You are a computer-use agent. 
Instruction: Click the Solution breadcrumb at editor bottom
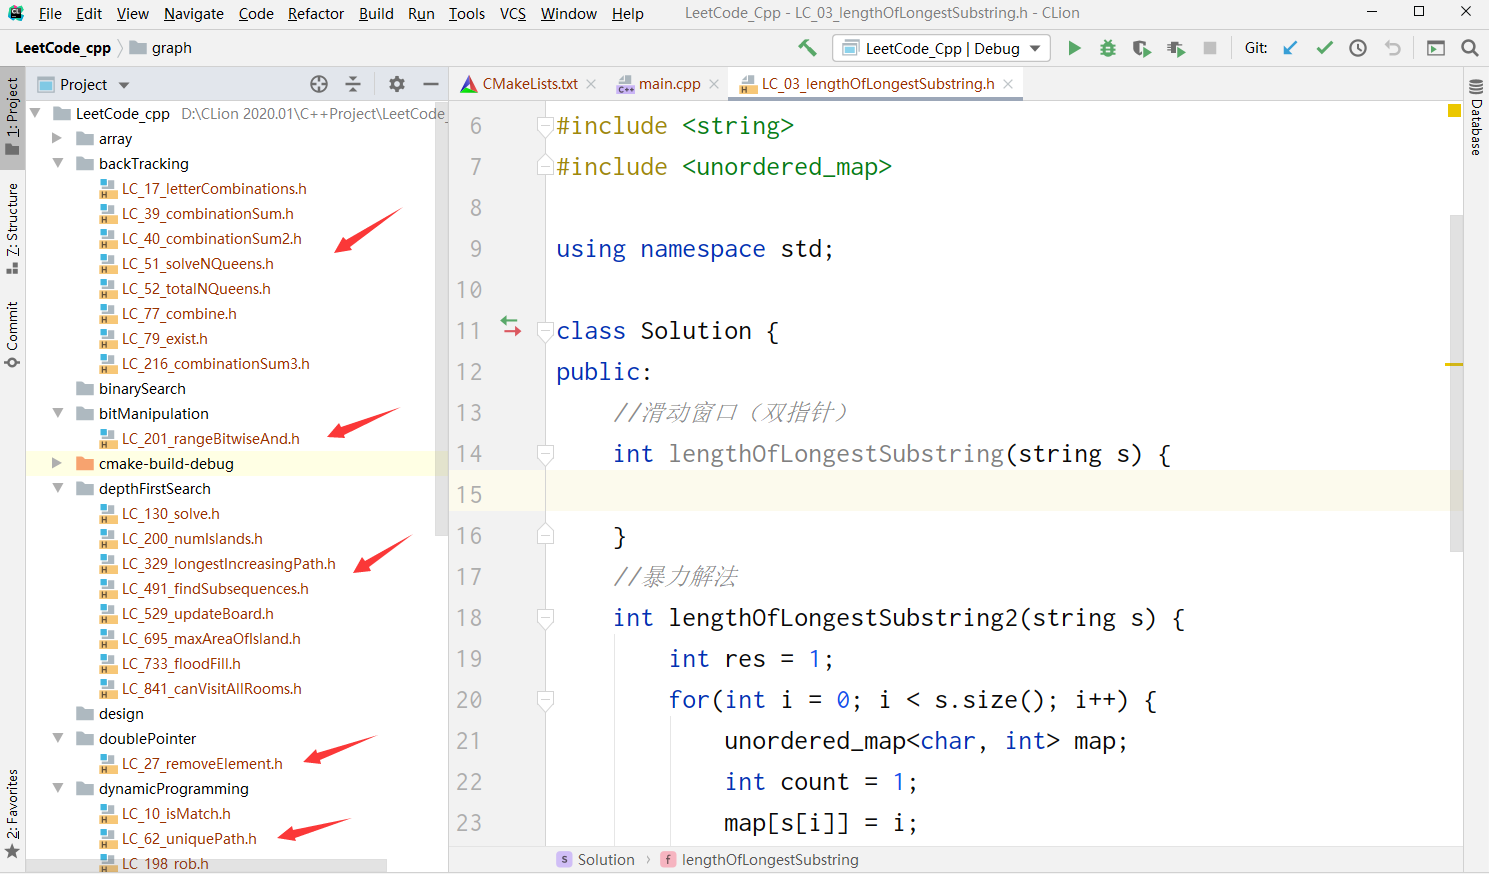[597, 860]
